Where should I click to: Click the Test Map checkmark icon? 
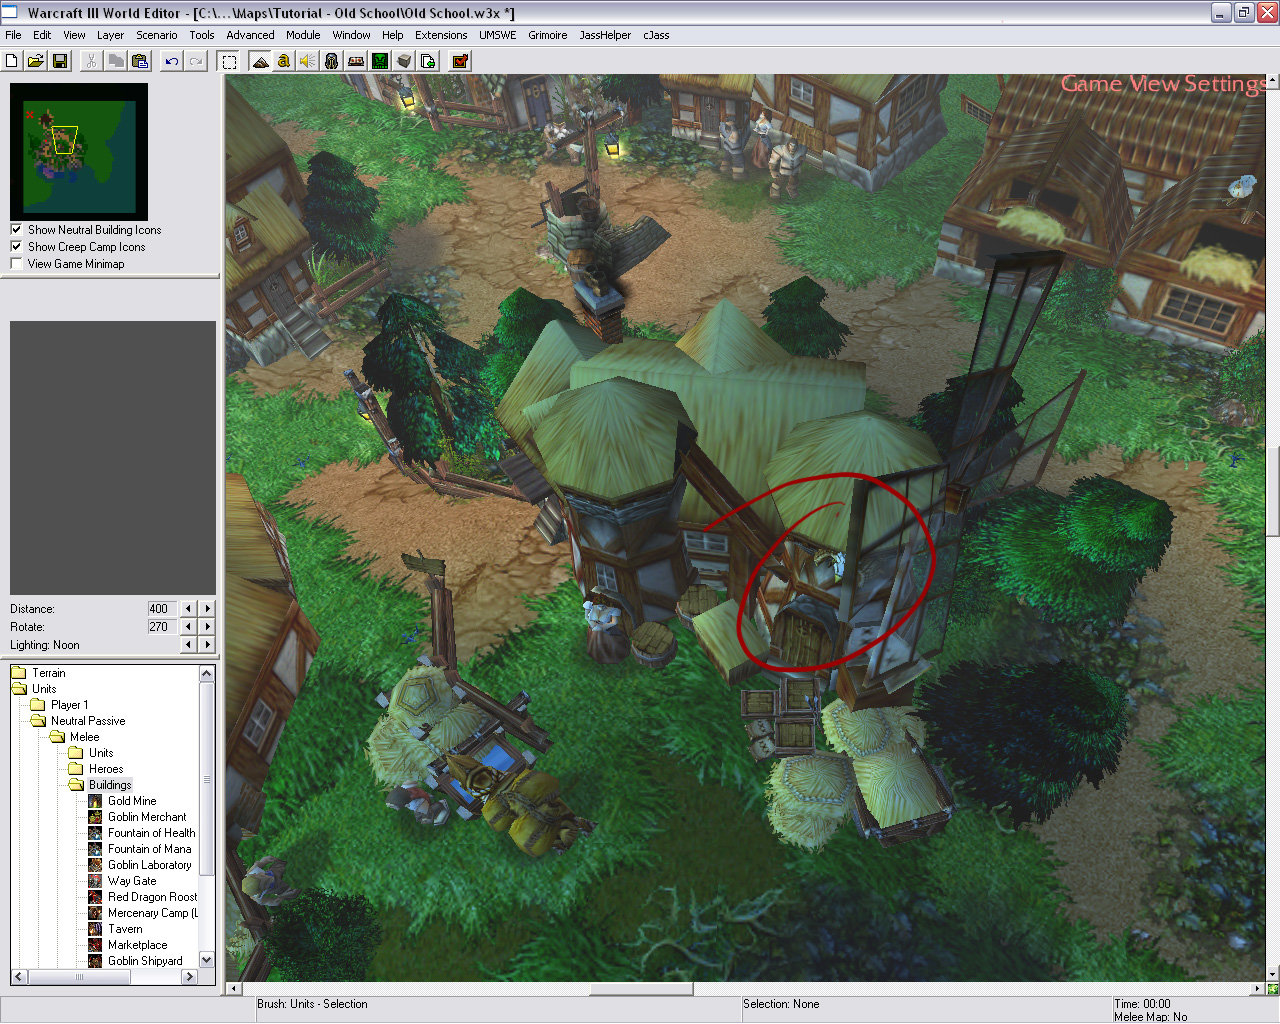(460, 61)
